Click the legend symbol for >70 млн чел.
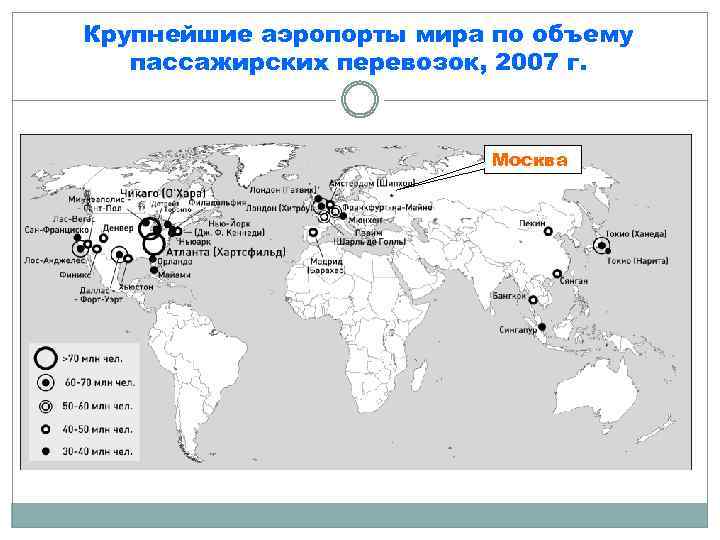The height and width of the screenshot is (540, 720). [x=45, y=357]
